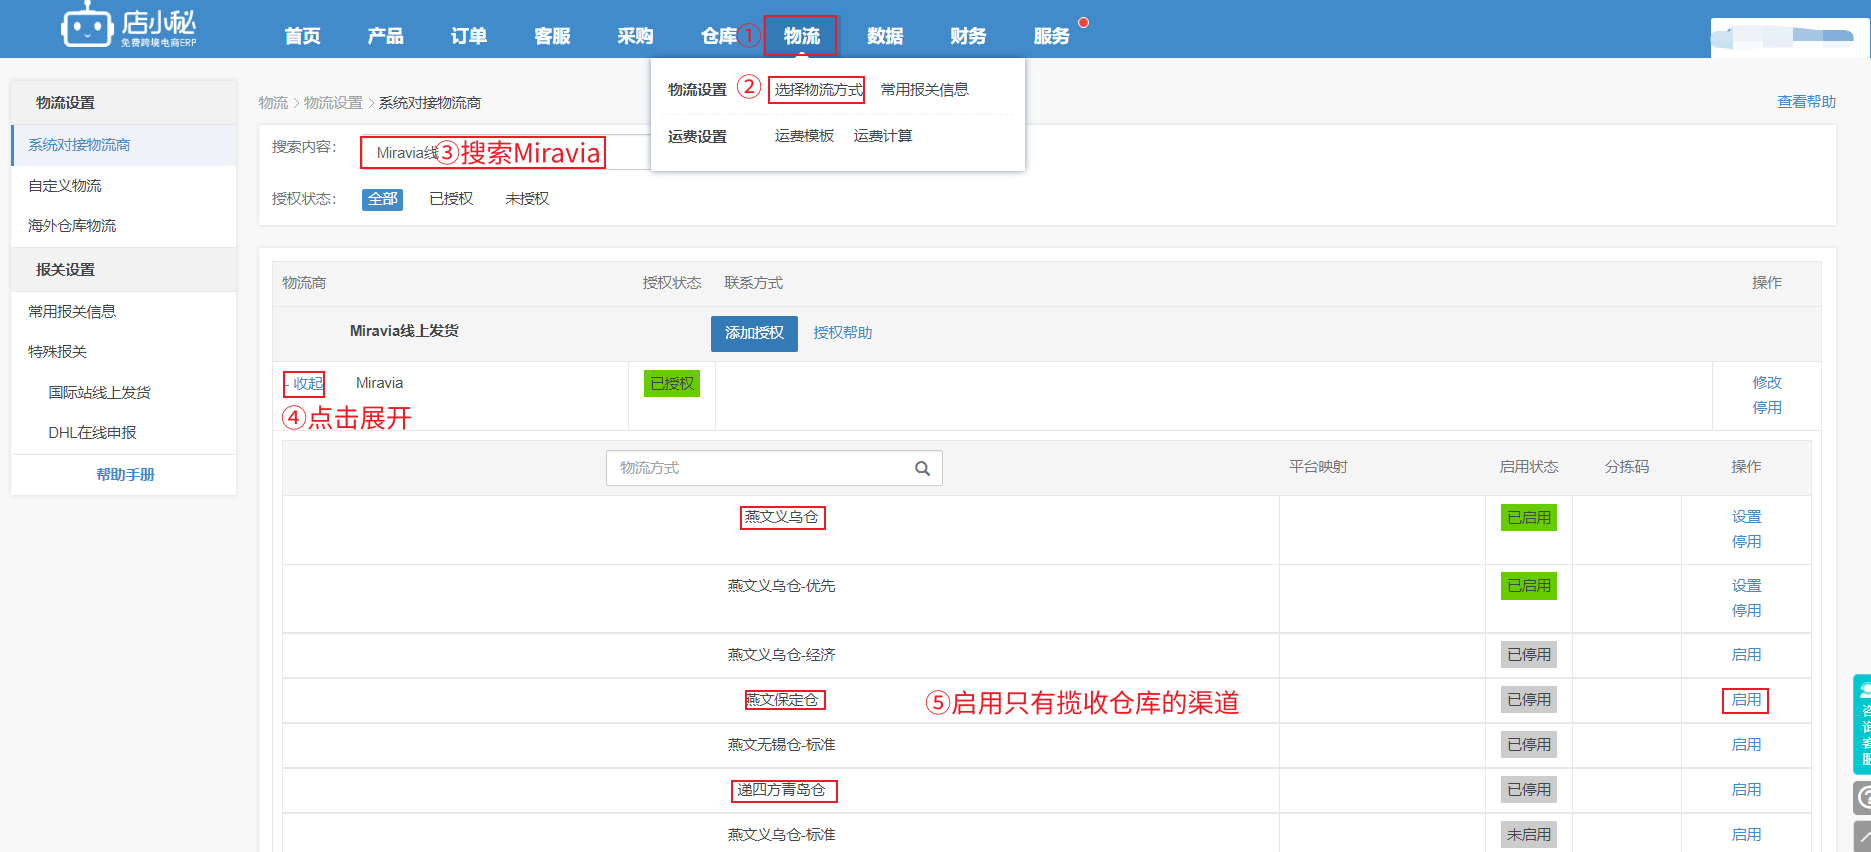Viewport: 1871px width, 852px height.
Task: Click the 递四方青岛仓 channel name
Action: [781, 790]
